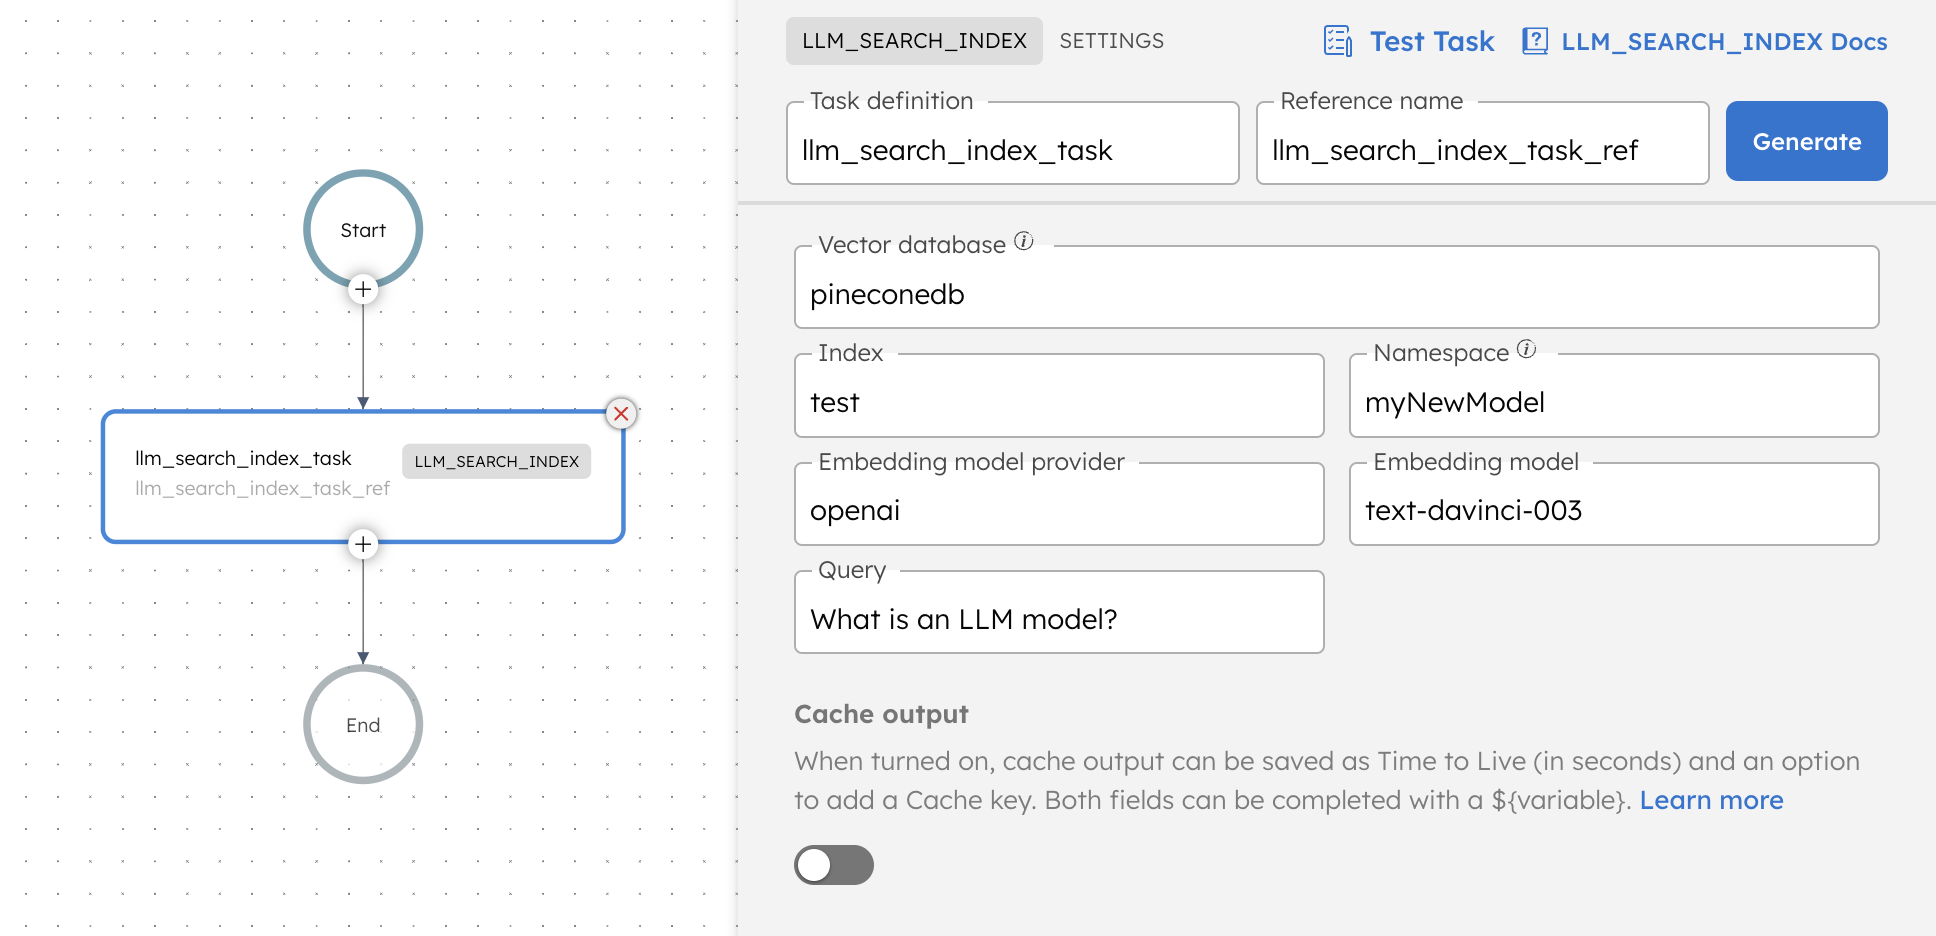Click the LLM_SEARCH_INDEX Docs help icon

[1535, 41]
